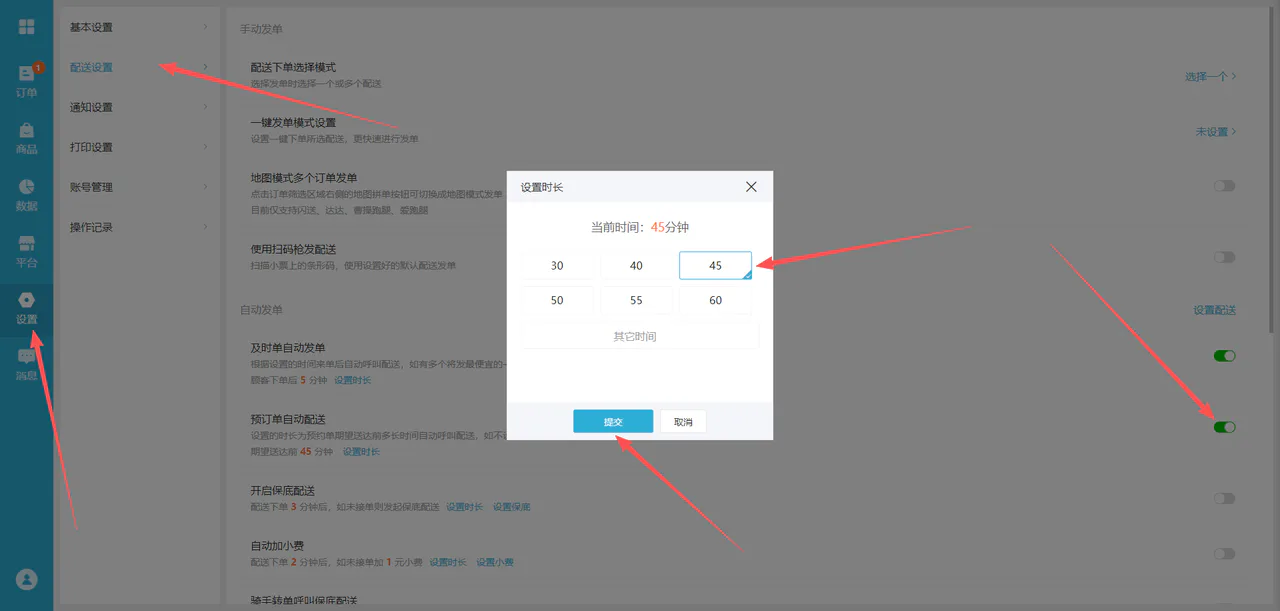Open the 消息 messages sidebar icon

pyautogui.click(x=27, y=365)
